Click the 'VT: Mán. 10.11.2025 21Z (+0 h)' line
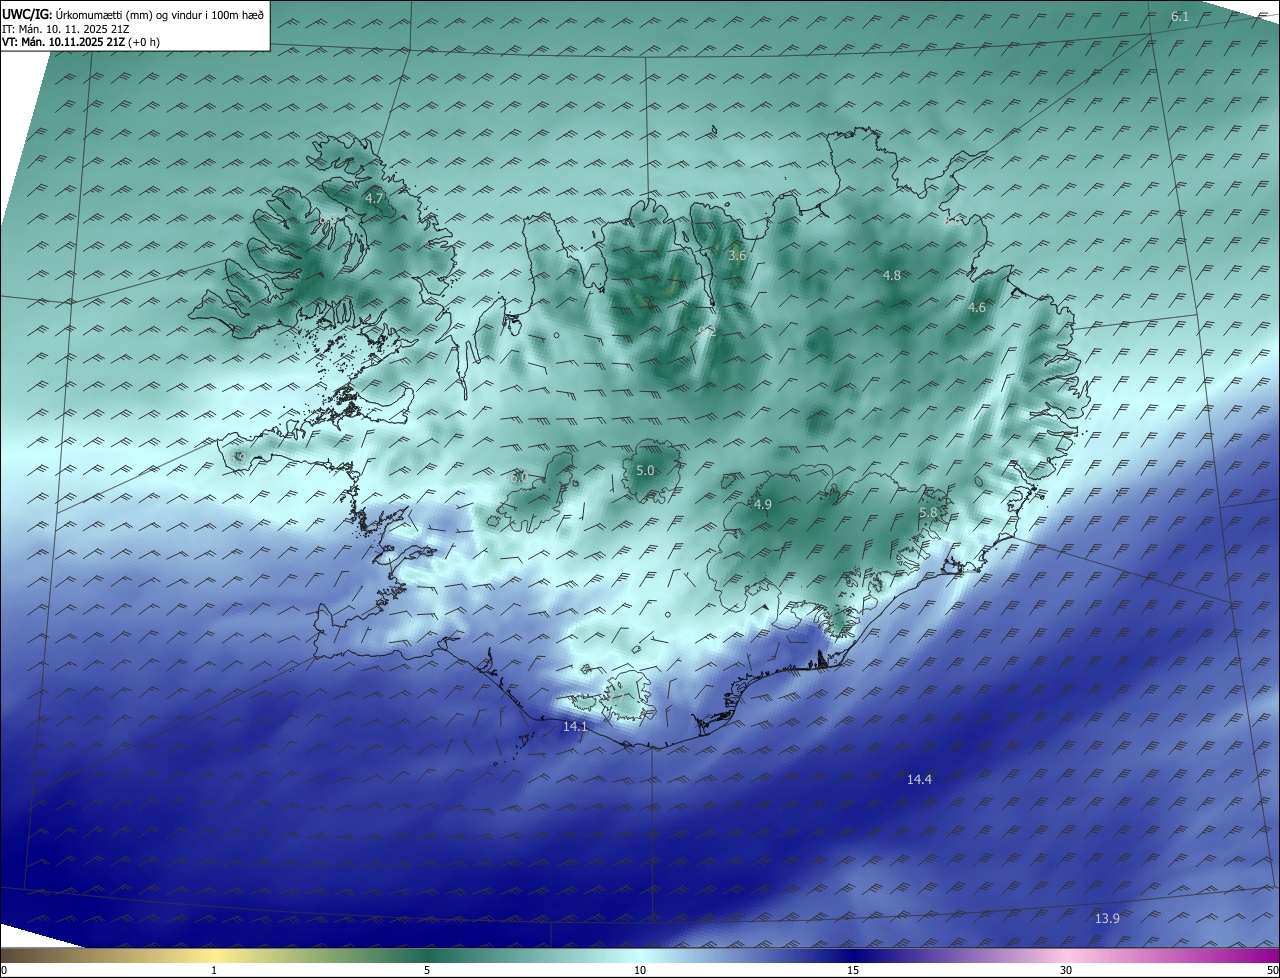 tap(81, 42)
